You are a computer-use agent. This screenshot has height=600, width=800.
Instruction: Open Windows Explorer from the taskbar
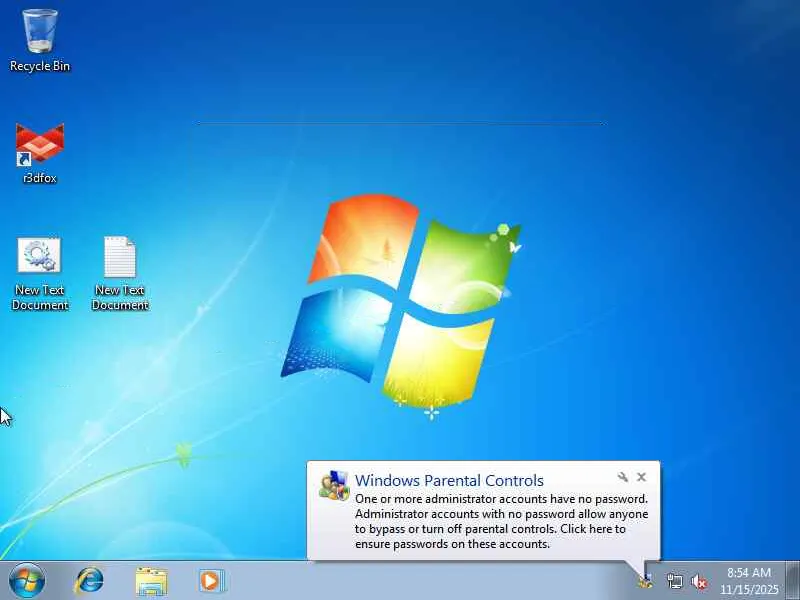(x=151, y=581)
